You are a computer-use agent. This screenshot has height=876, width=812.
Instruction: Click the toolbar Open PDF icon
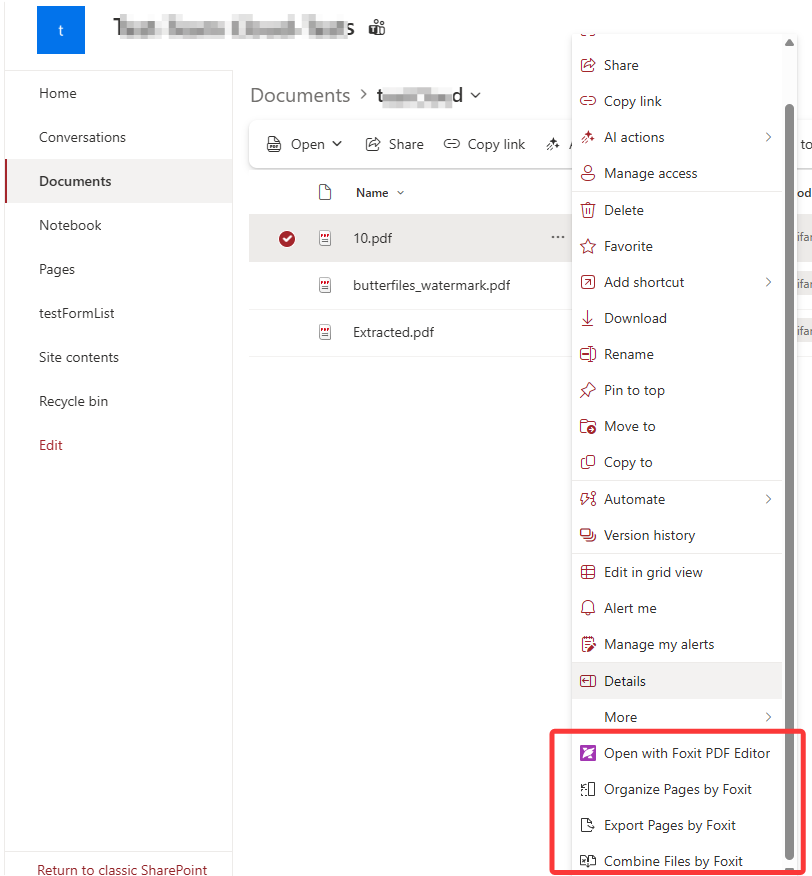click(x=274, y=144)
